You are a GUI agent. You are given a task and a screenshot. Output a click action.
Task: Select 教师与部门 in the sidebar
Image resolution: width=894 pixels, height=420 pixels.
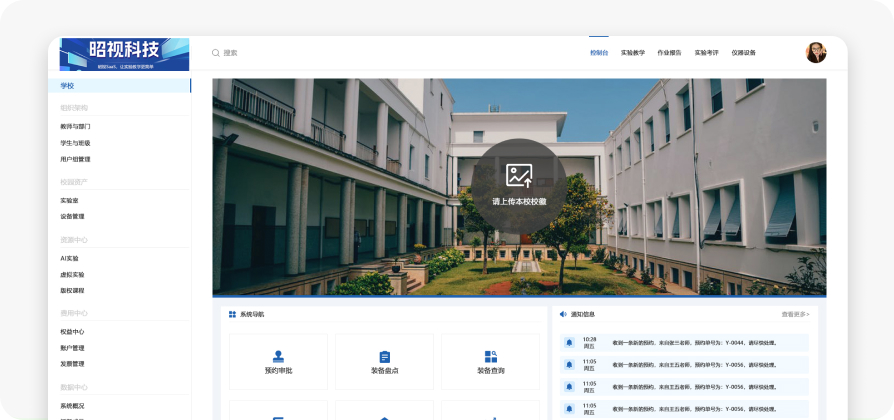75,127
